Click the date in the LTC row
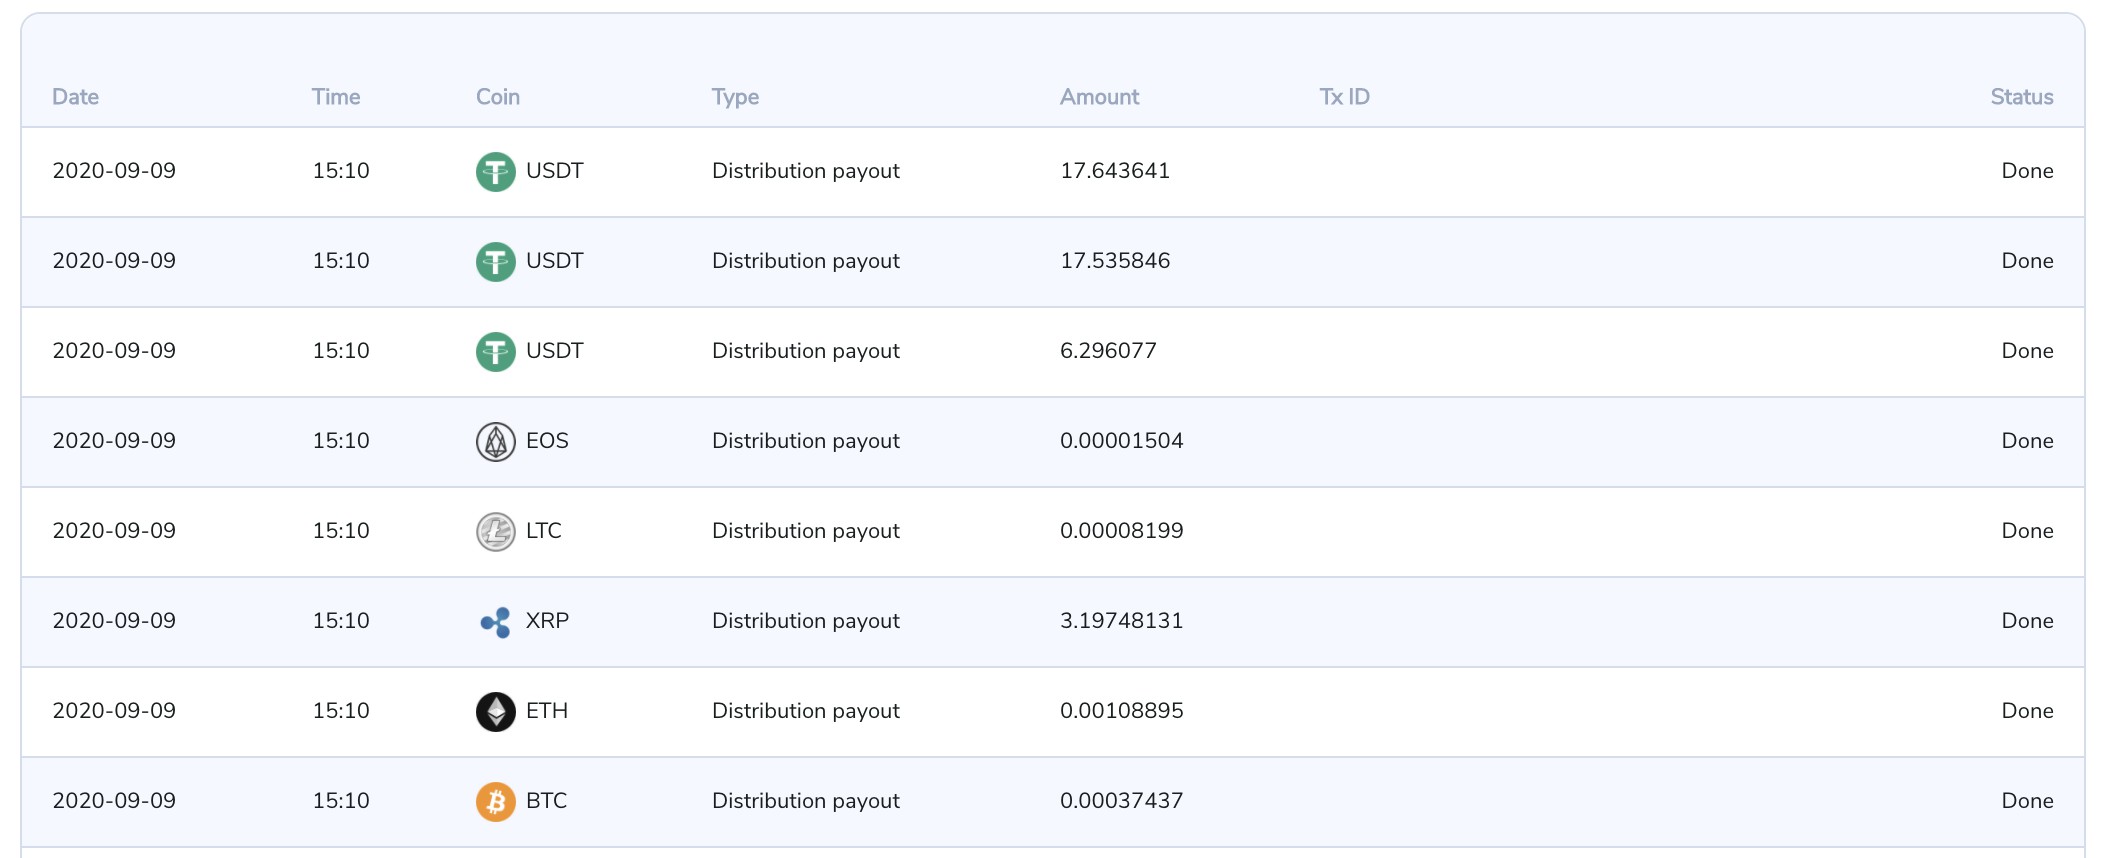Screen dimensions: 2102x858 tap(114, 531)
